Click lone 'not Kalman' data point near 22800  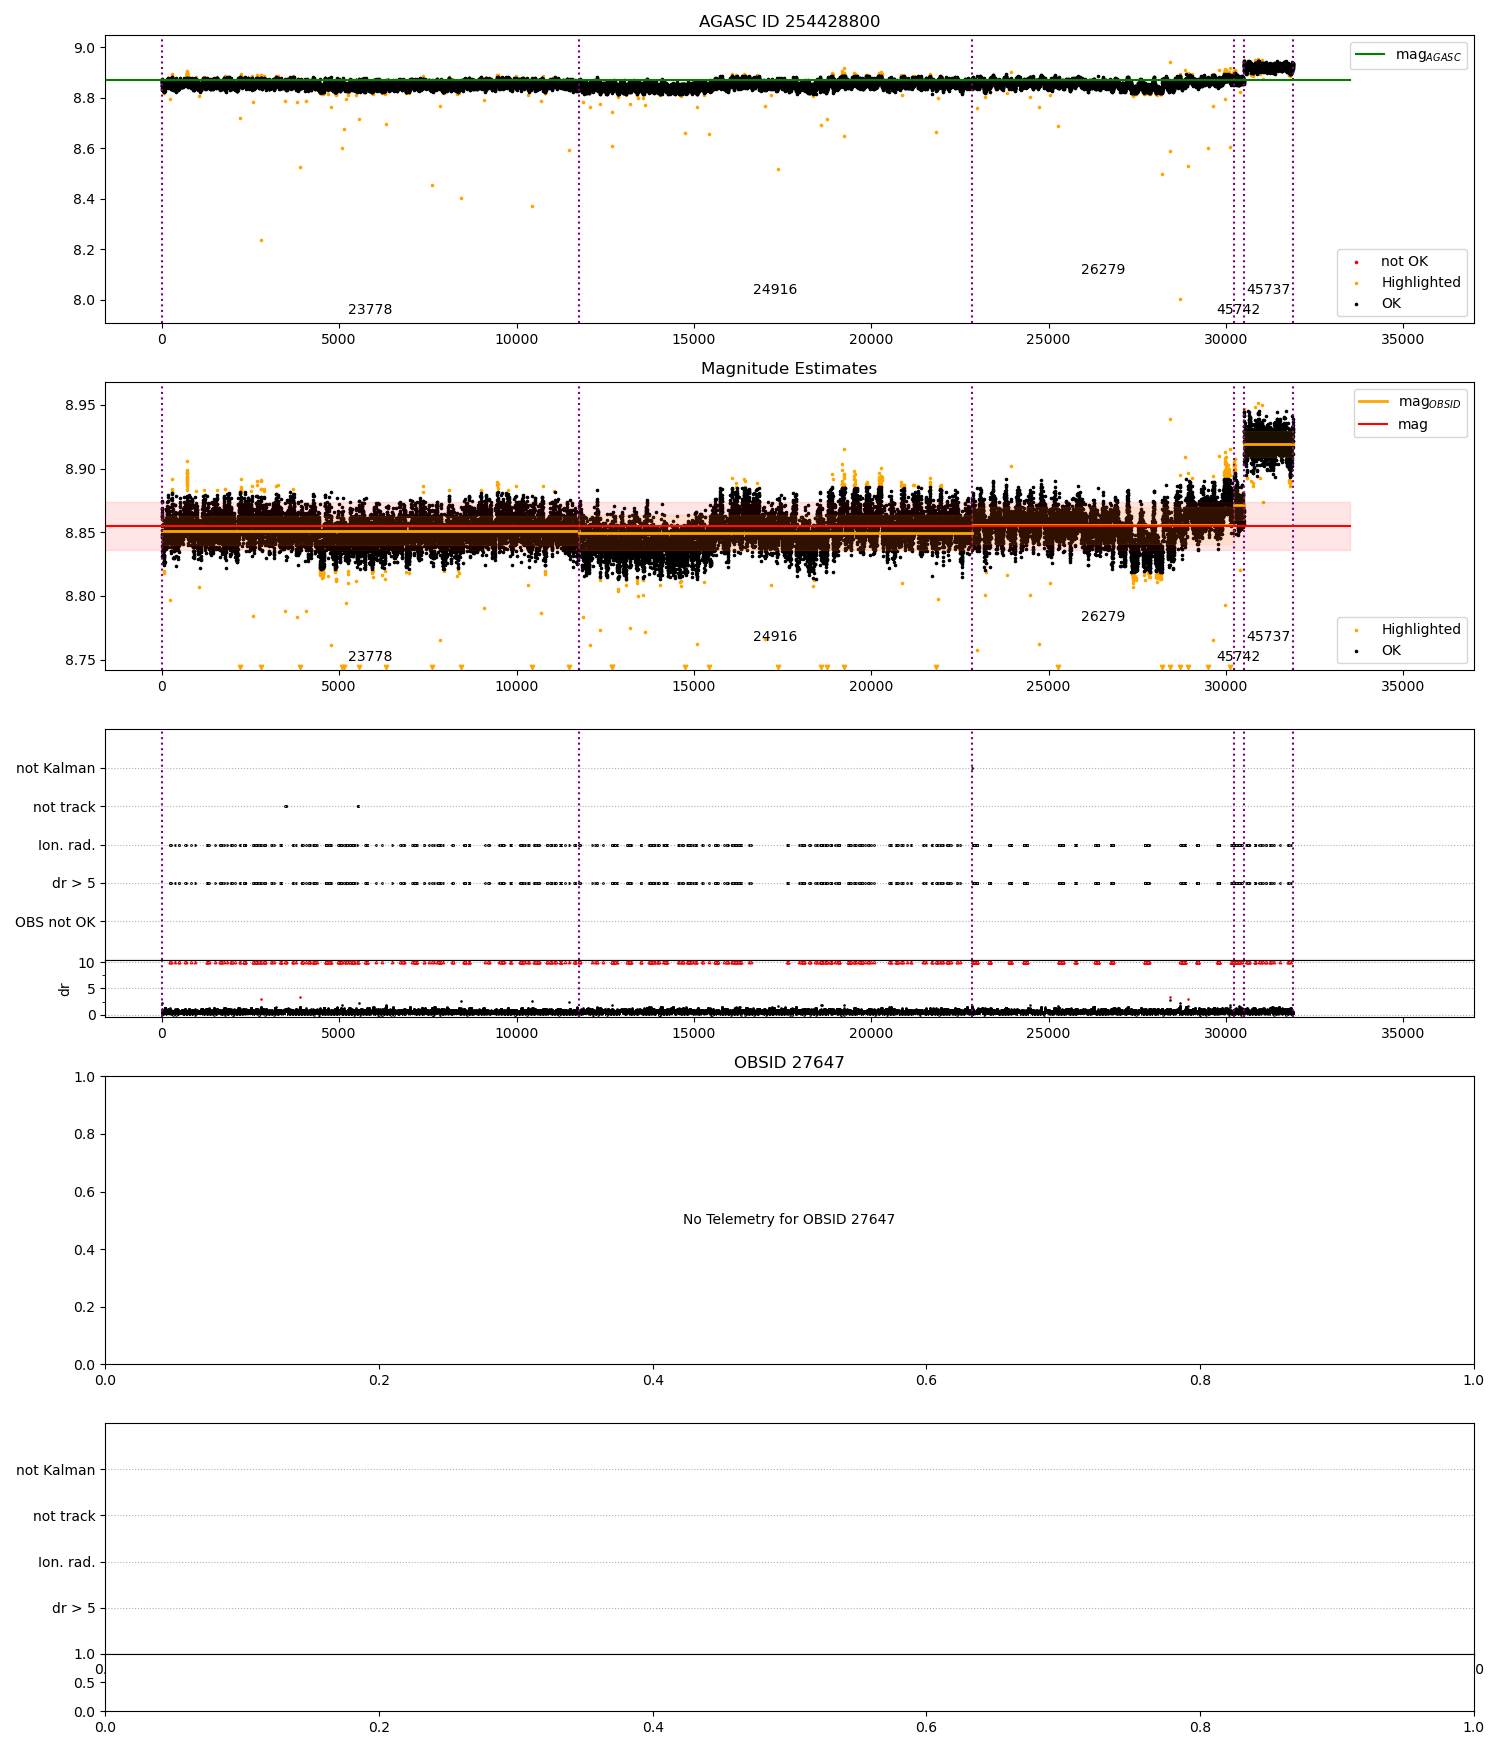tap(972, 768)
